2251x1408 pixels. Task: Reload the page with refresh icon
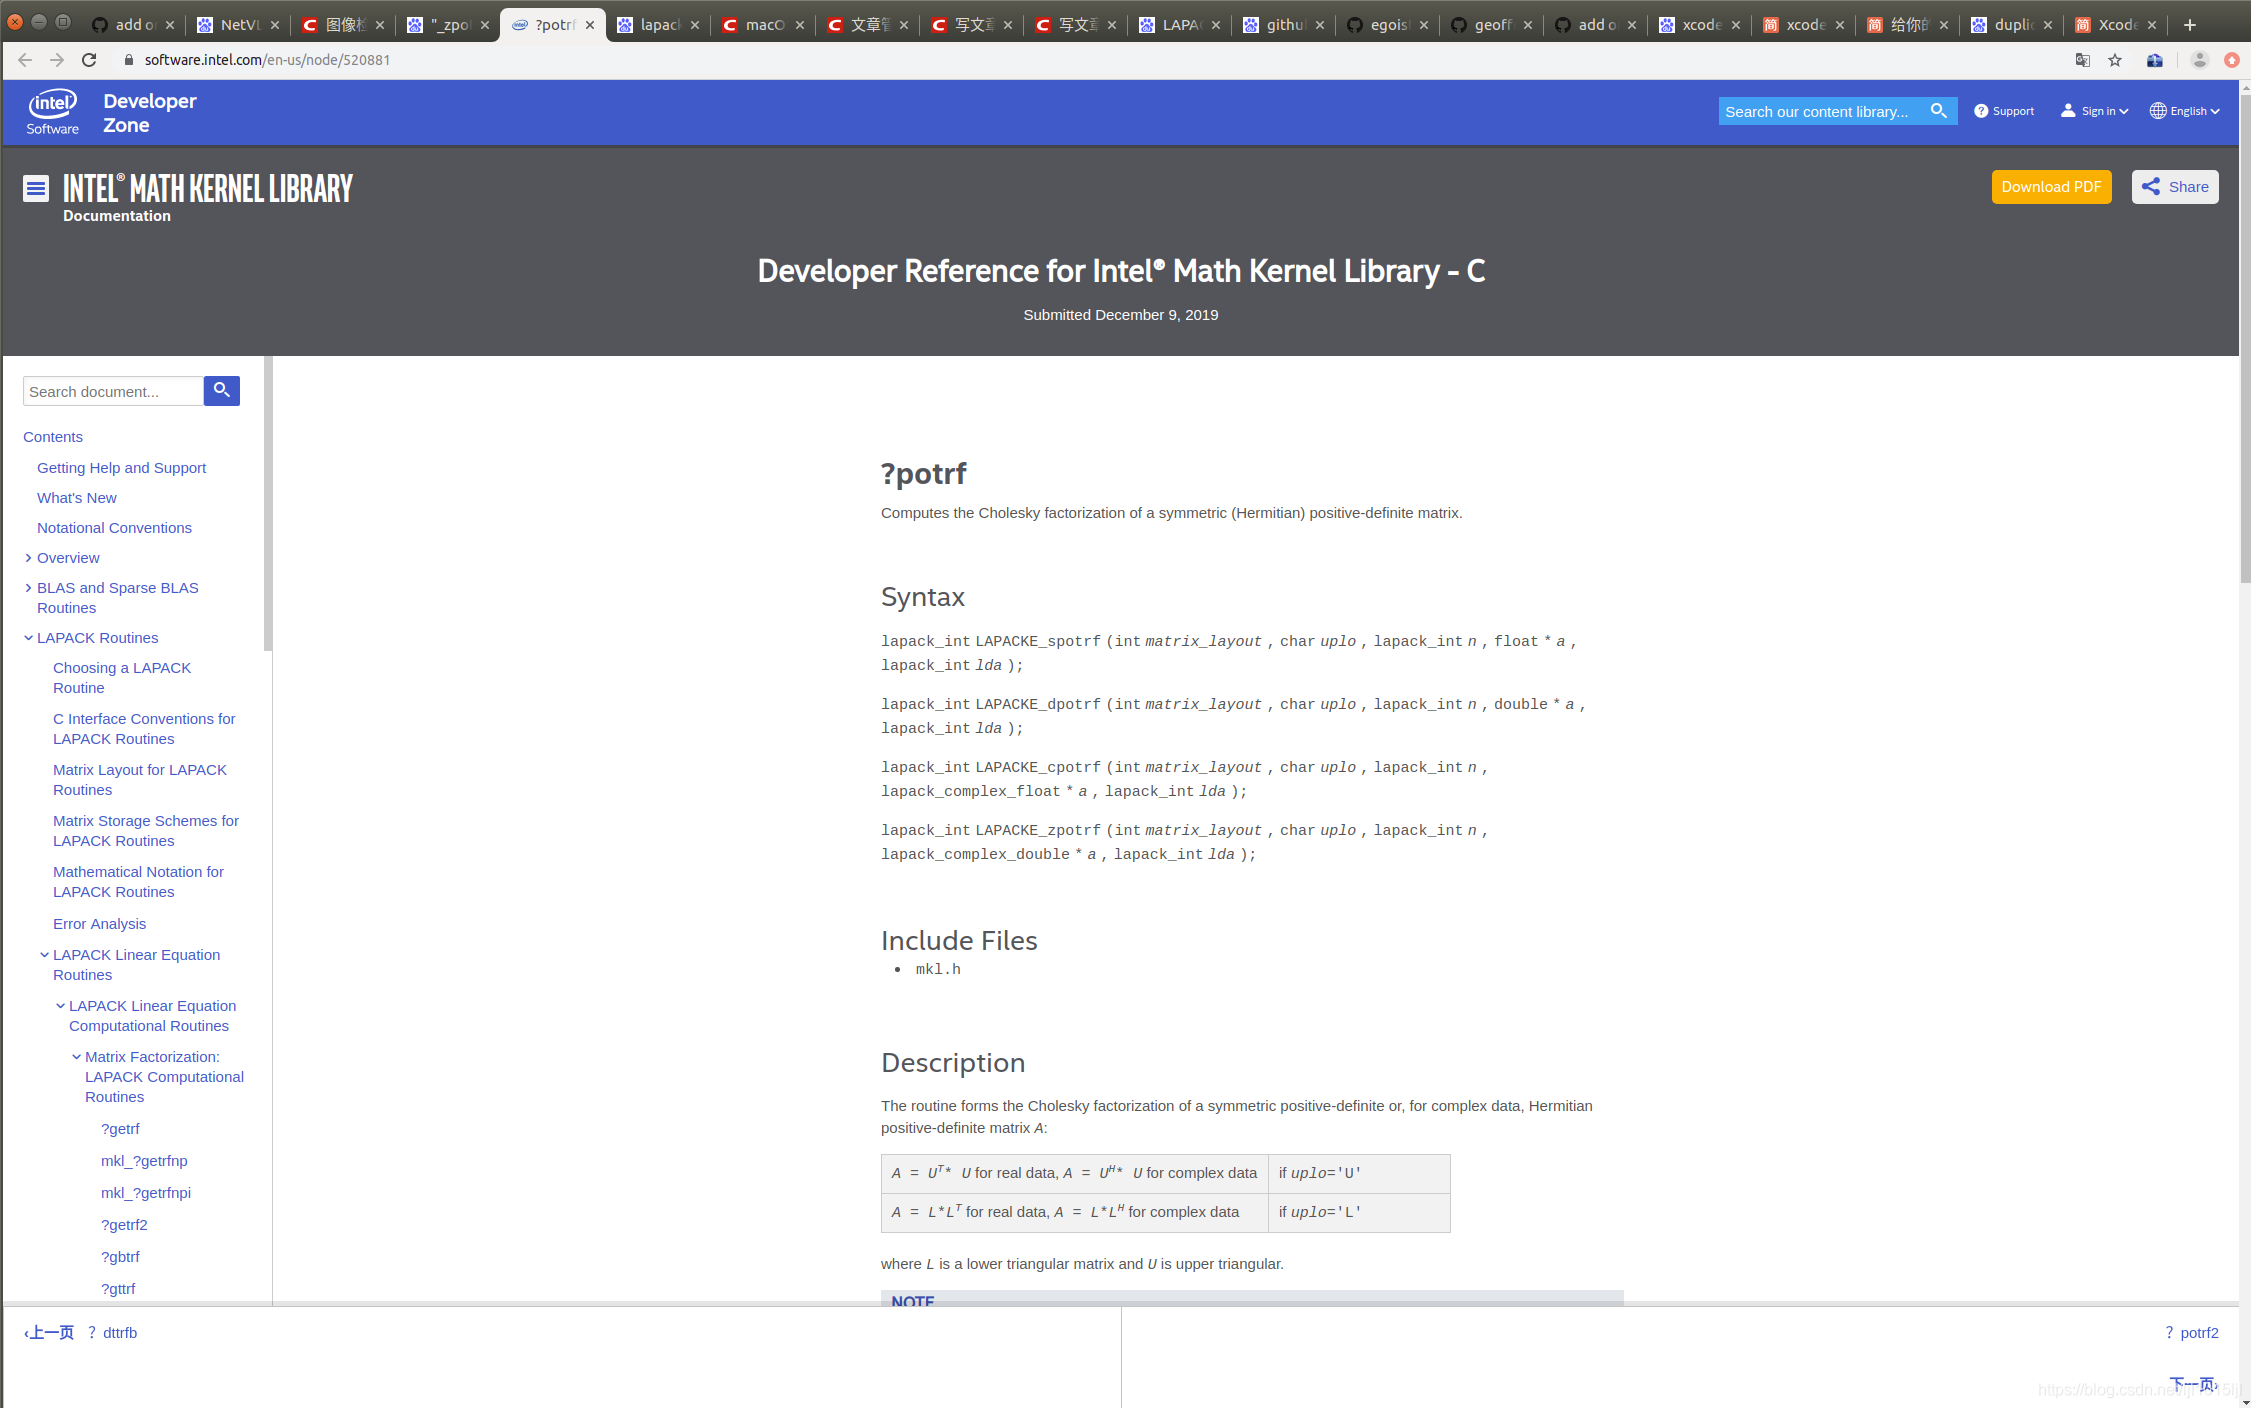click(89, 60)
